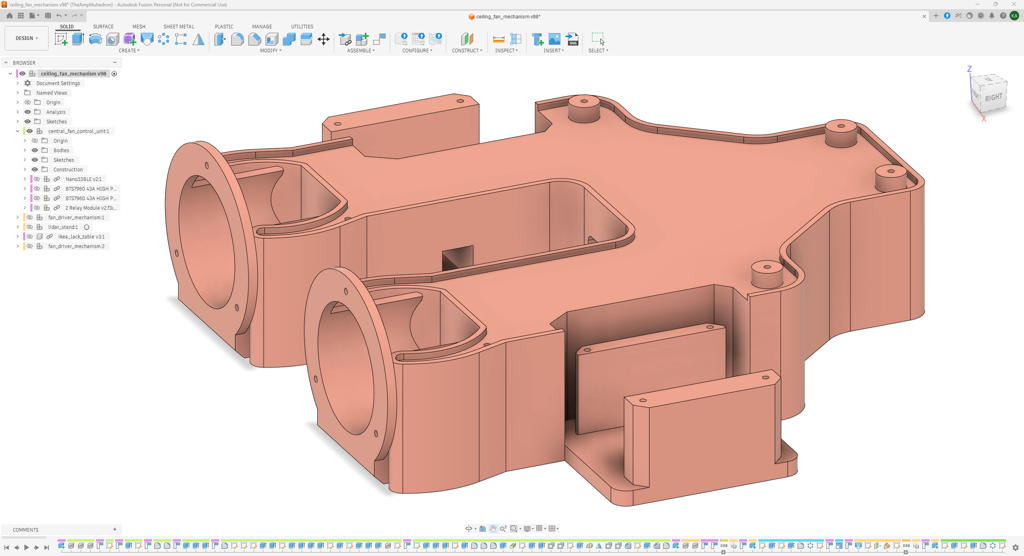
Task: Select the Fillet tool
Action: click(x=237, y=39)
